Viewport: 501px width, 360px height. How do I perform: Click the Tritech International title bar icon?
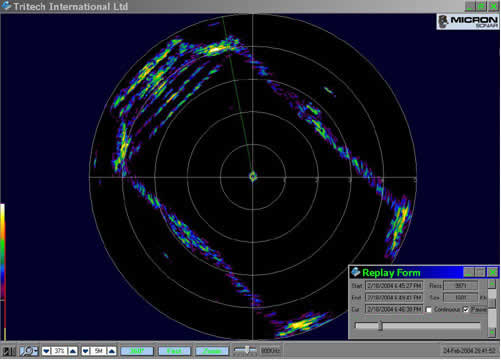(6, 6)
